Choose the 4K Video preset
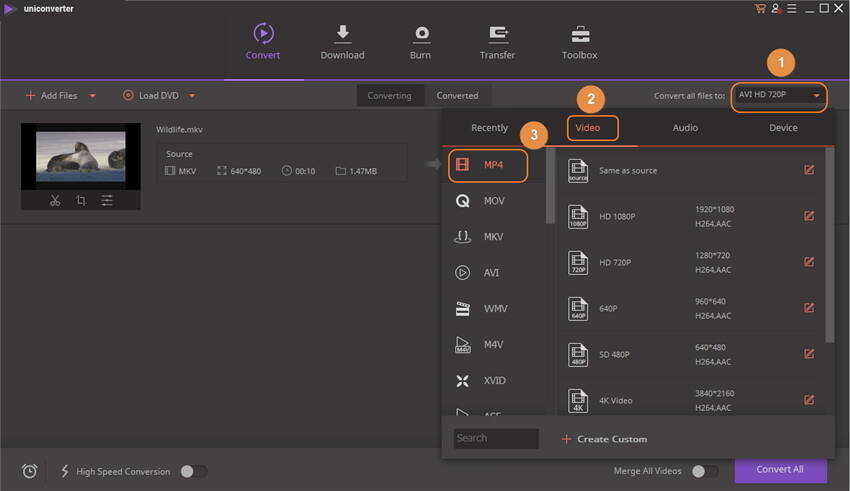The height and width of the screenshot is (491, 850). (690, 400)
